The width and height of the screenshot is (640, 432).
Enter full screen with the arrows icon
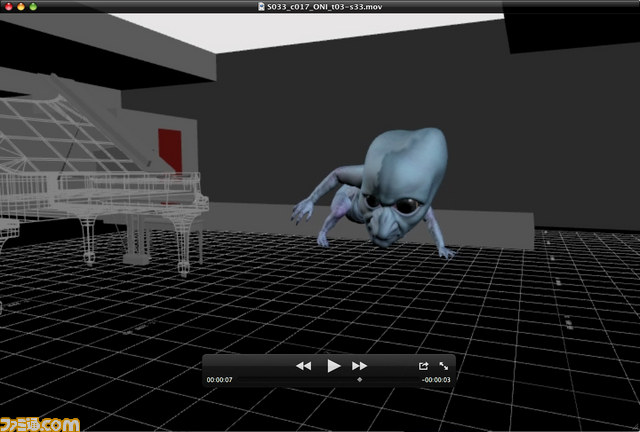[444, 366]
